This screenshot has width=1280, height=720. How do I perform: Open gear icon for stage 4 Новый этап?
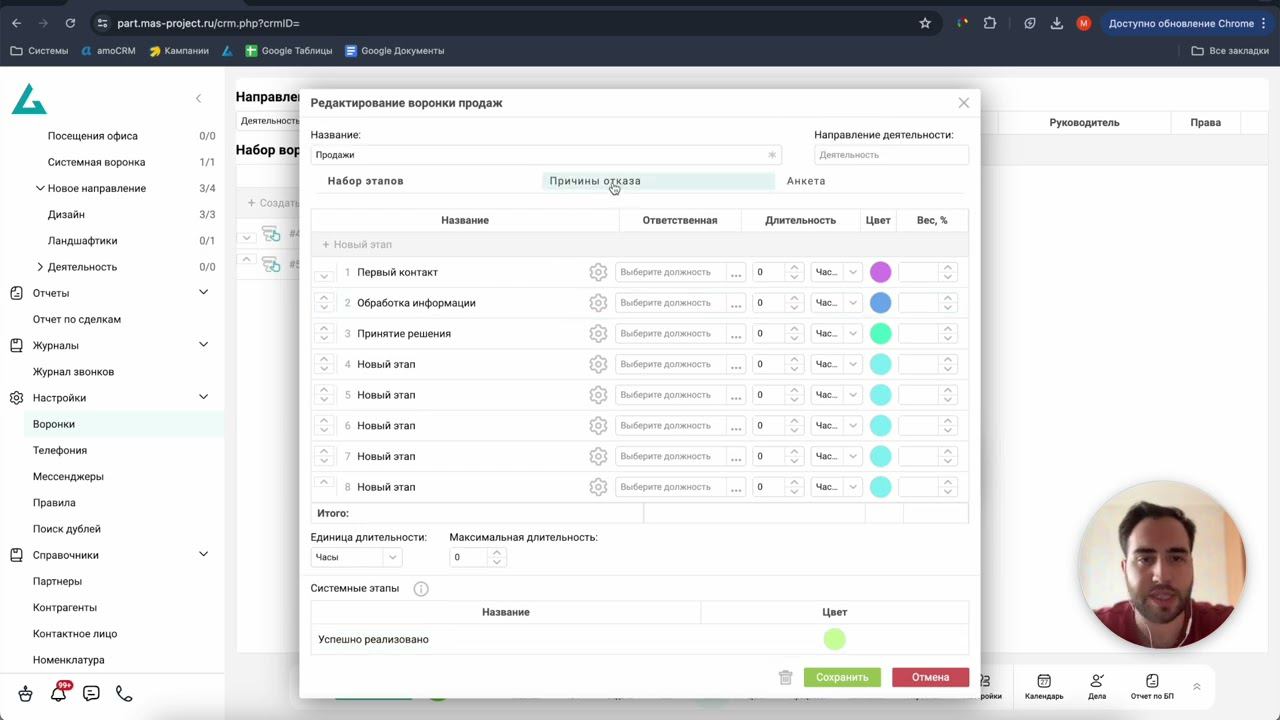click(598, 364)
